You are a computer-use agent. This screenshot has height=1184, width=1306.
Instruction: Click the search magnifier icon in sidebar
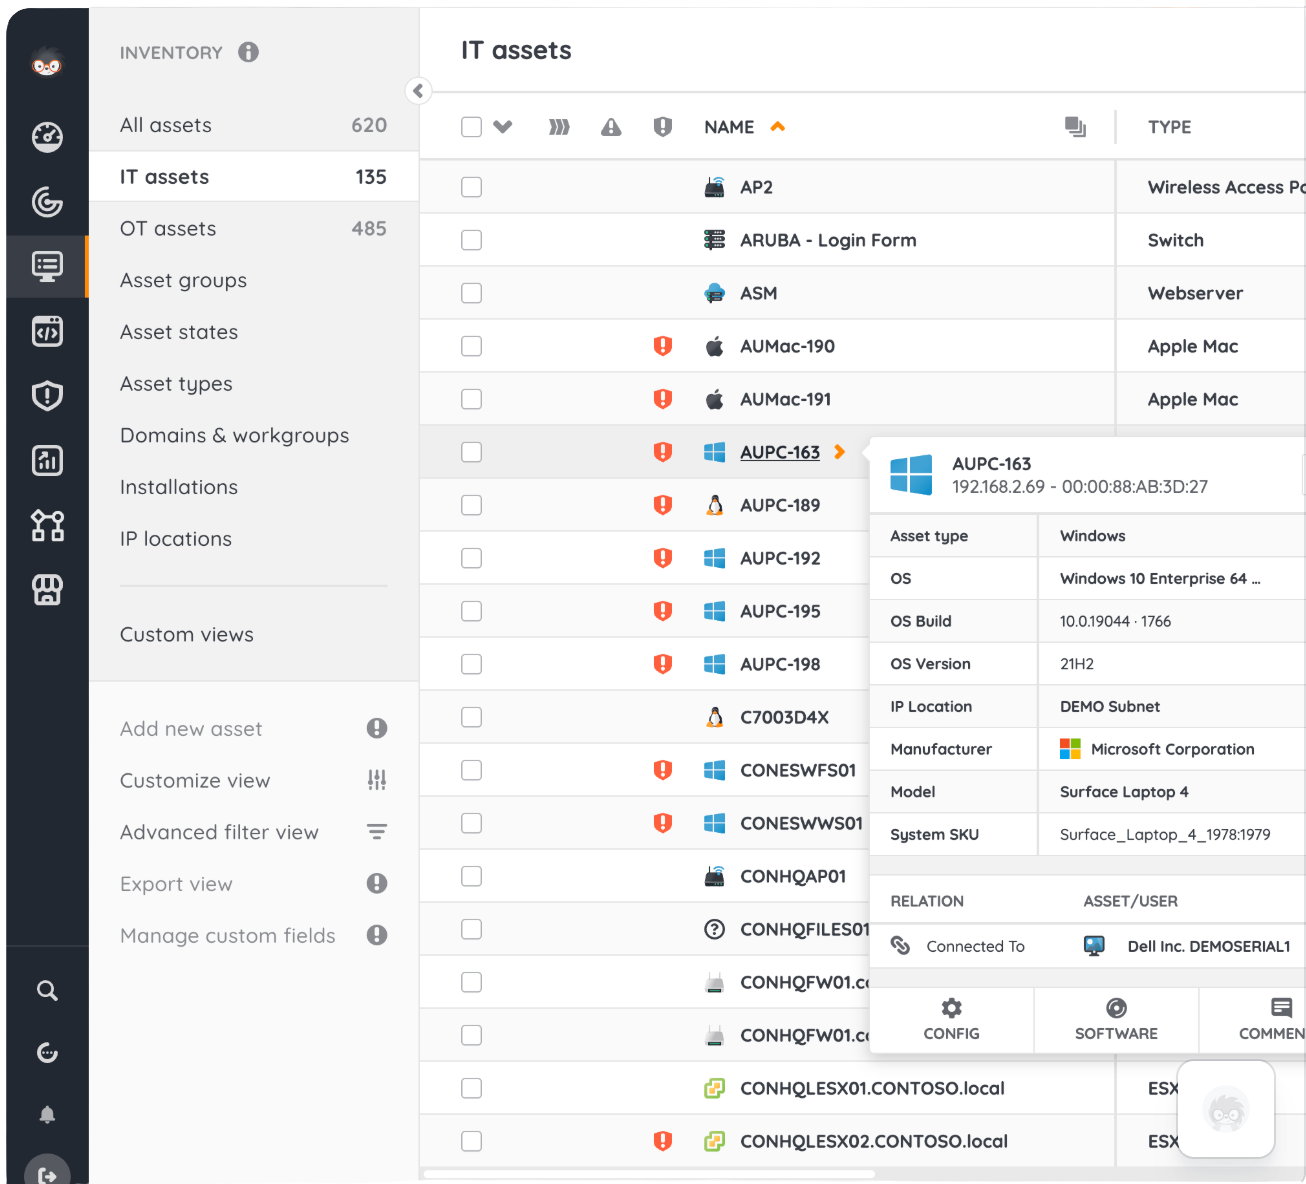[47, 991]
